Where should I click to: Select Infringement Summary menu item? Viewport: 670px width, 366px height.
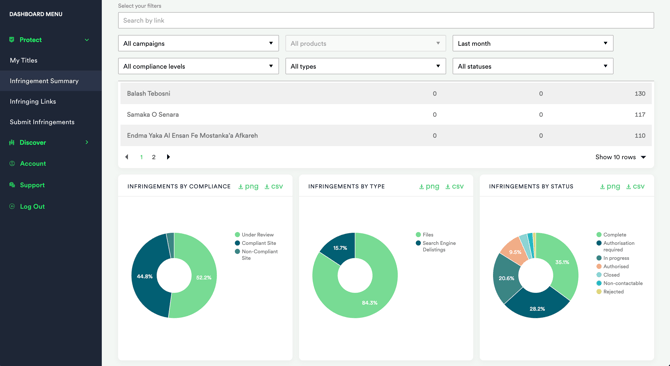coord(50,81)
